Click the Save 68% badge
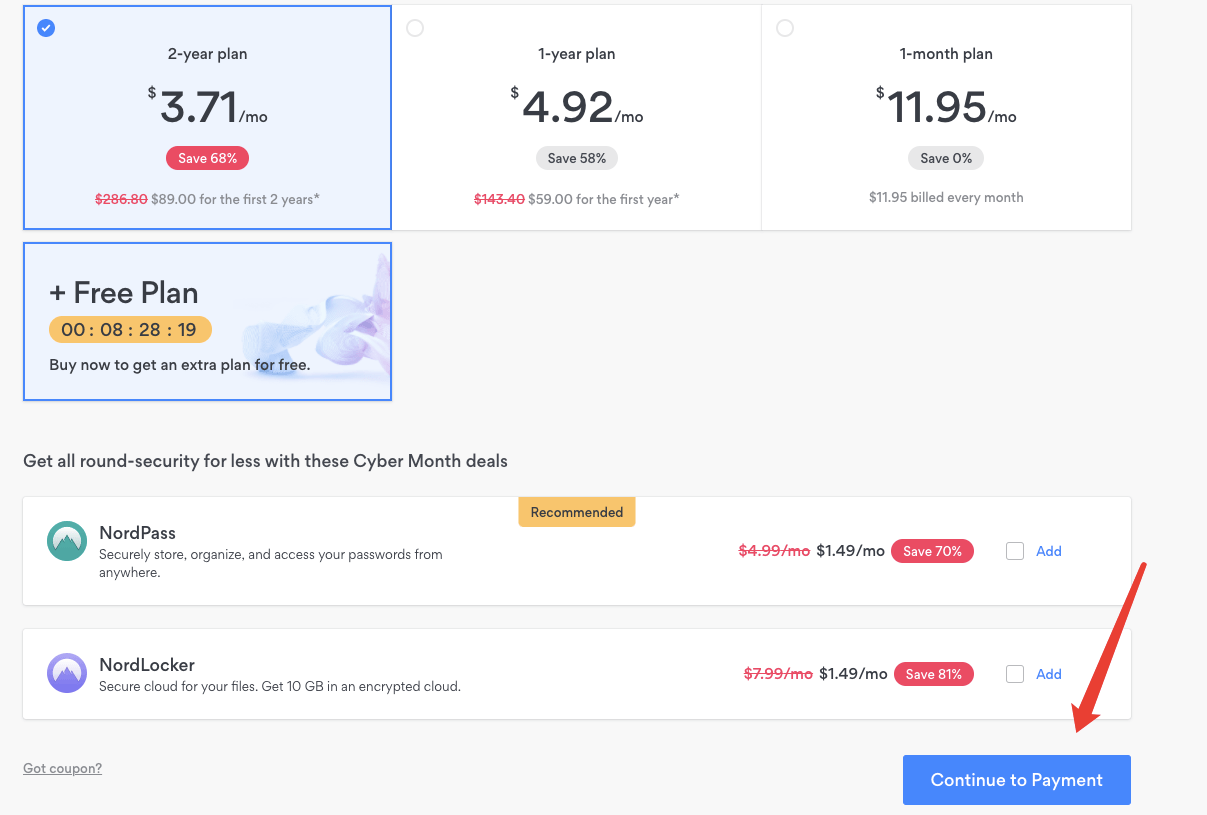The image size is (1207, 815). [208, 158]
